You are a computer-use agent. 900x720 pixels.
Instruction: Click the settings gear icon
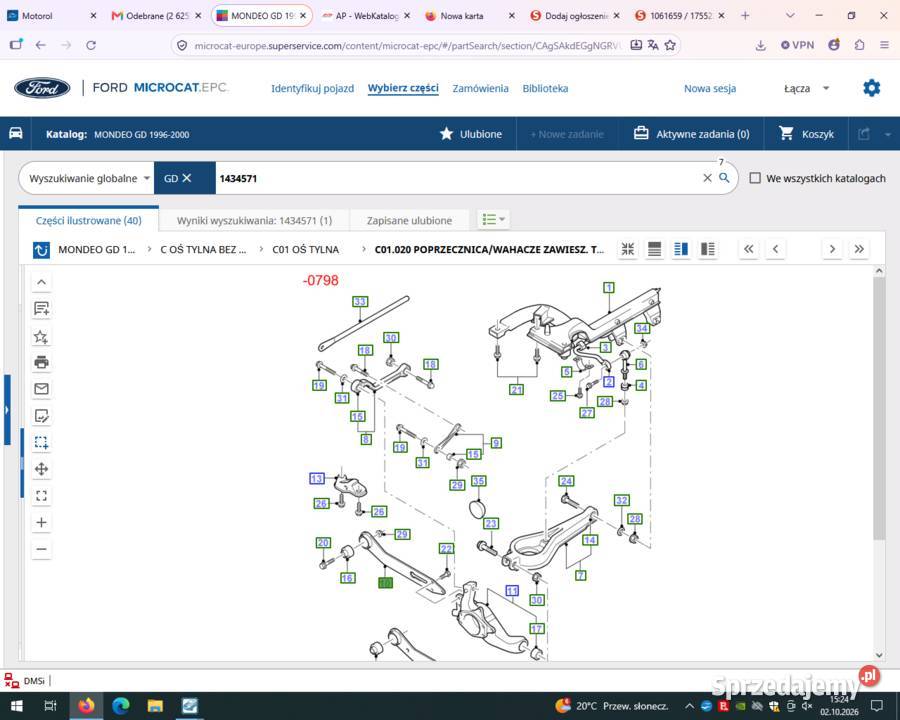pos(871,88)
